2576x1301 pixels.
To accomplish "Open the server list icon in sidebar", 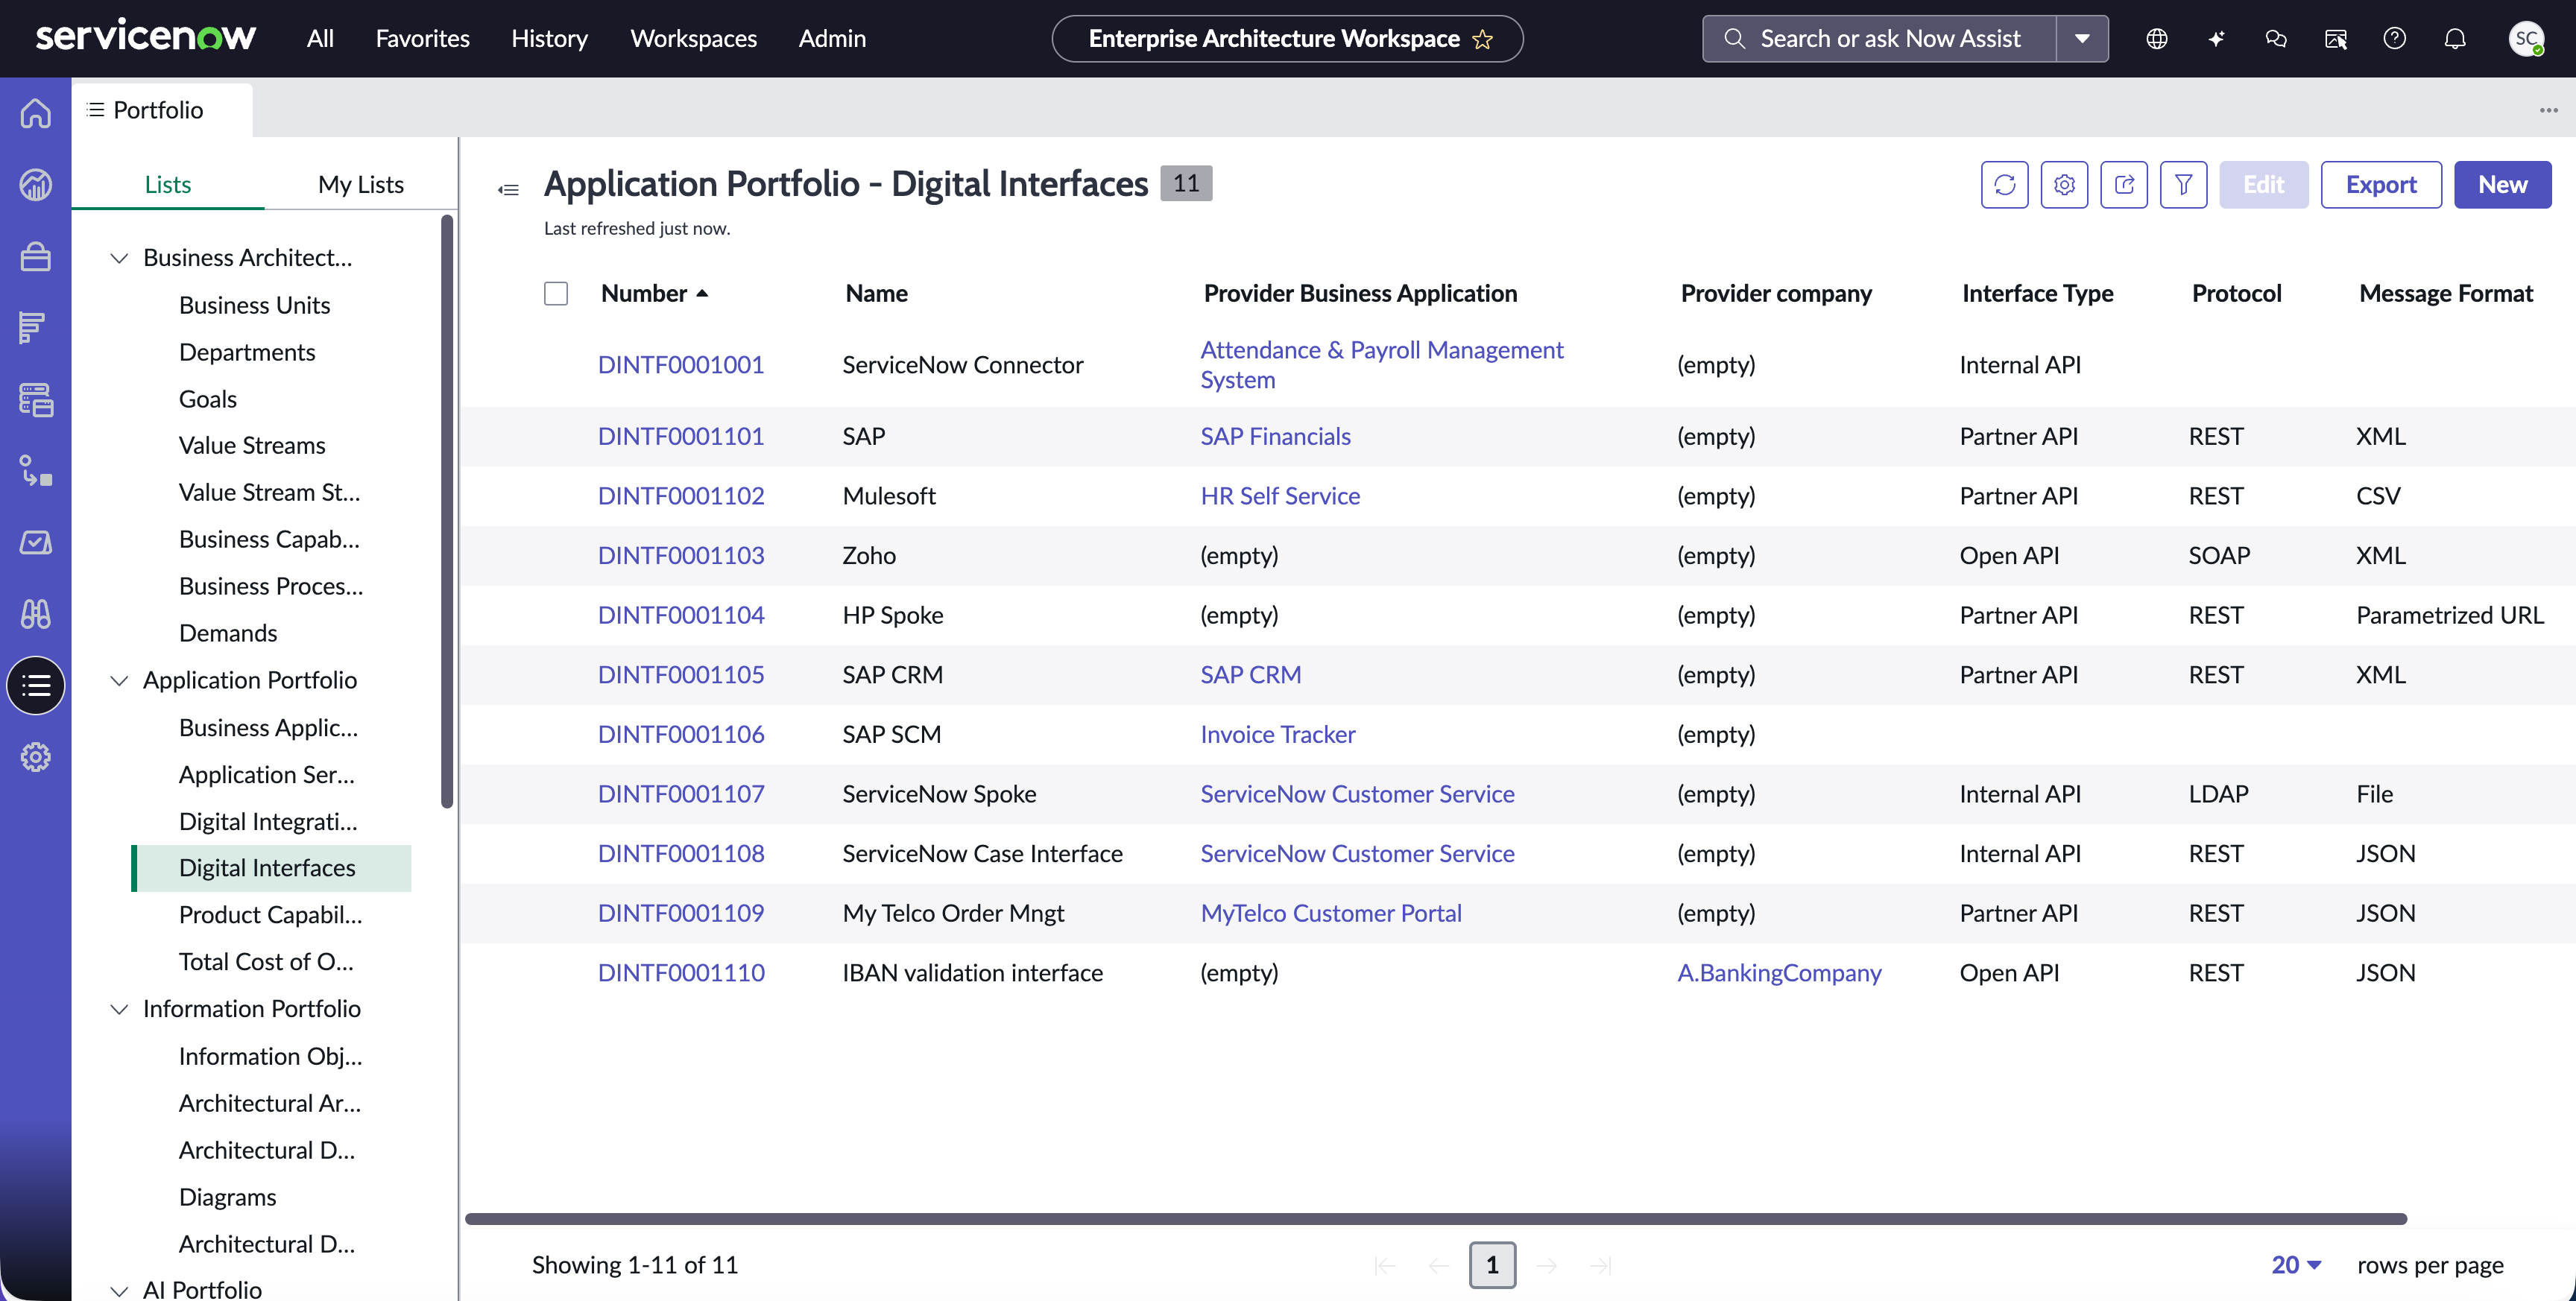I will click(x=36, y=400).
